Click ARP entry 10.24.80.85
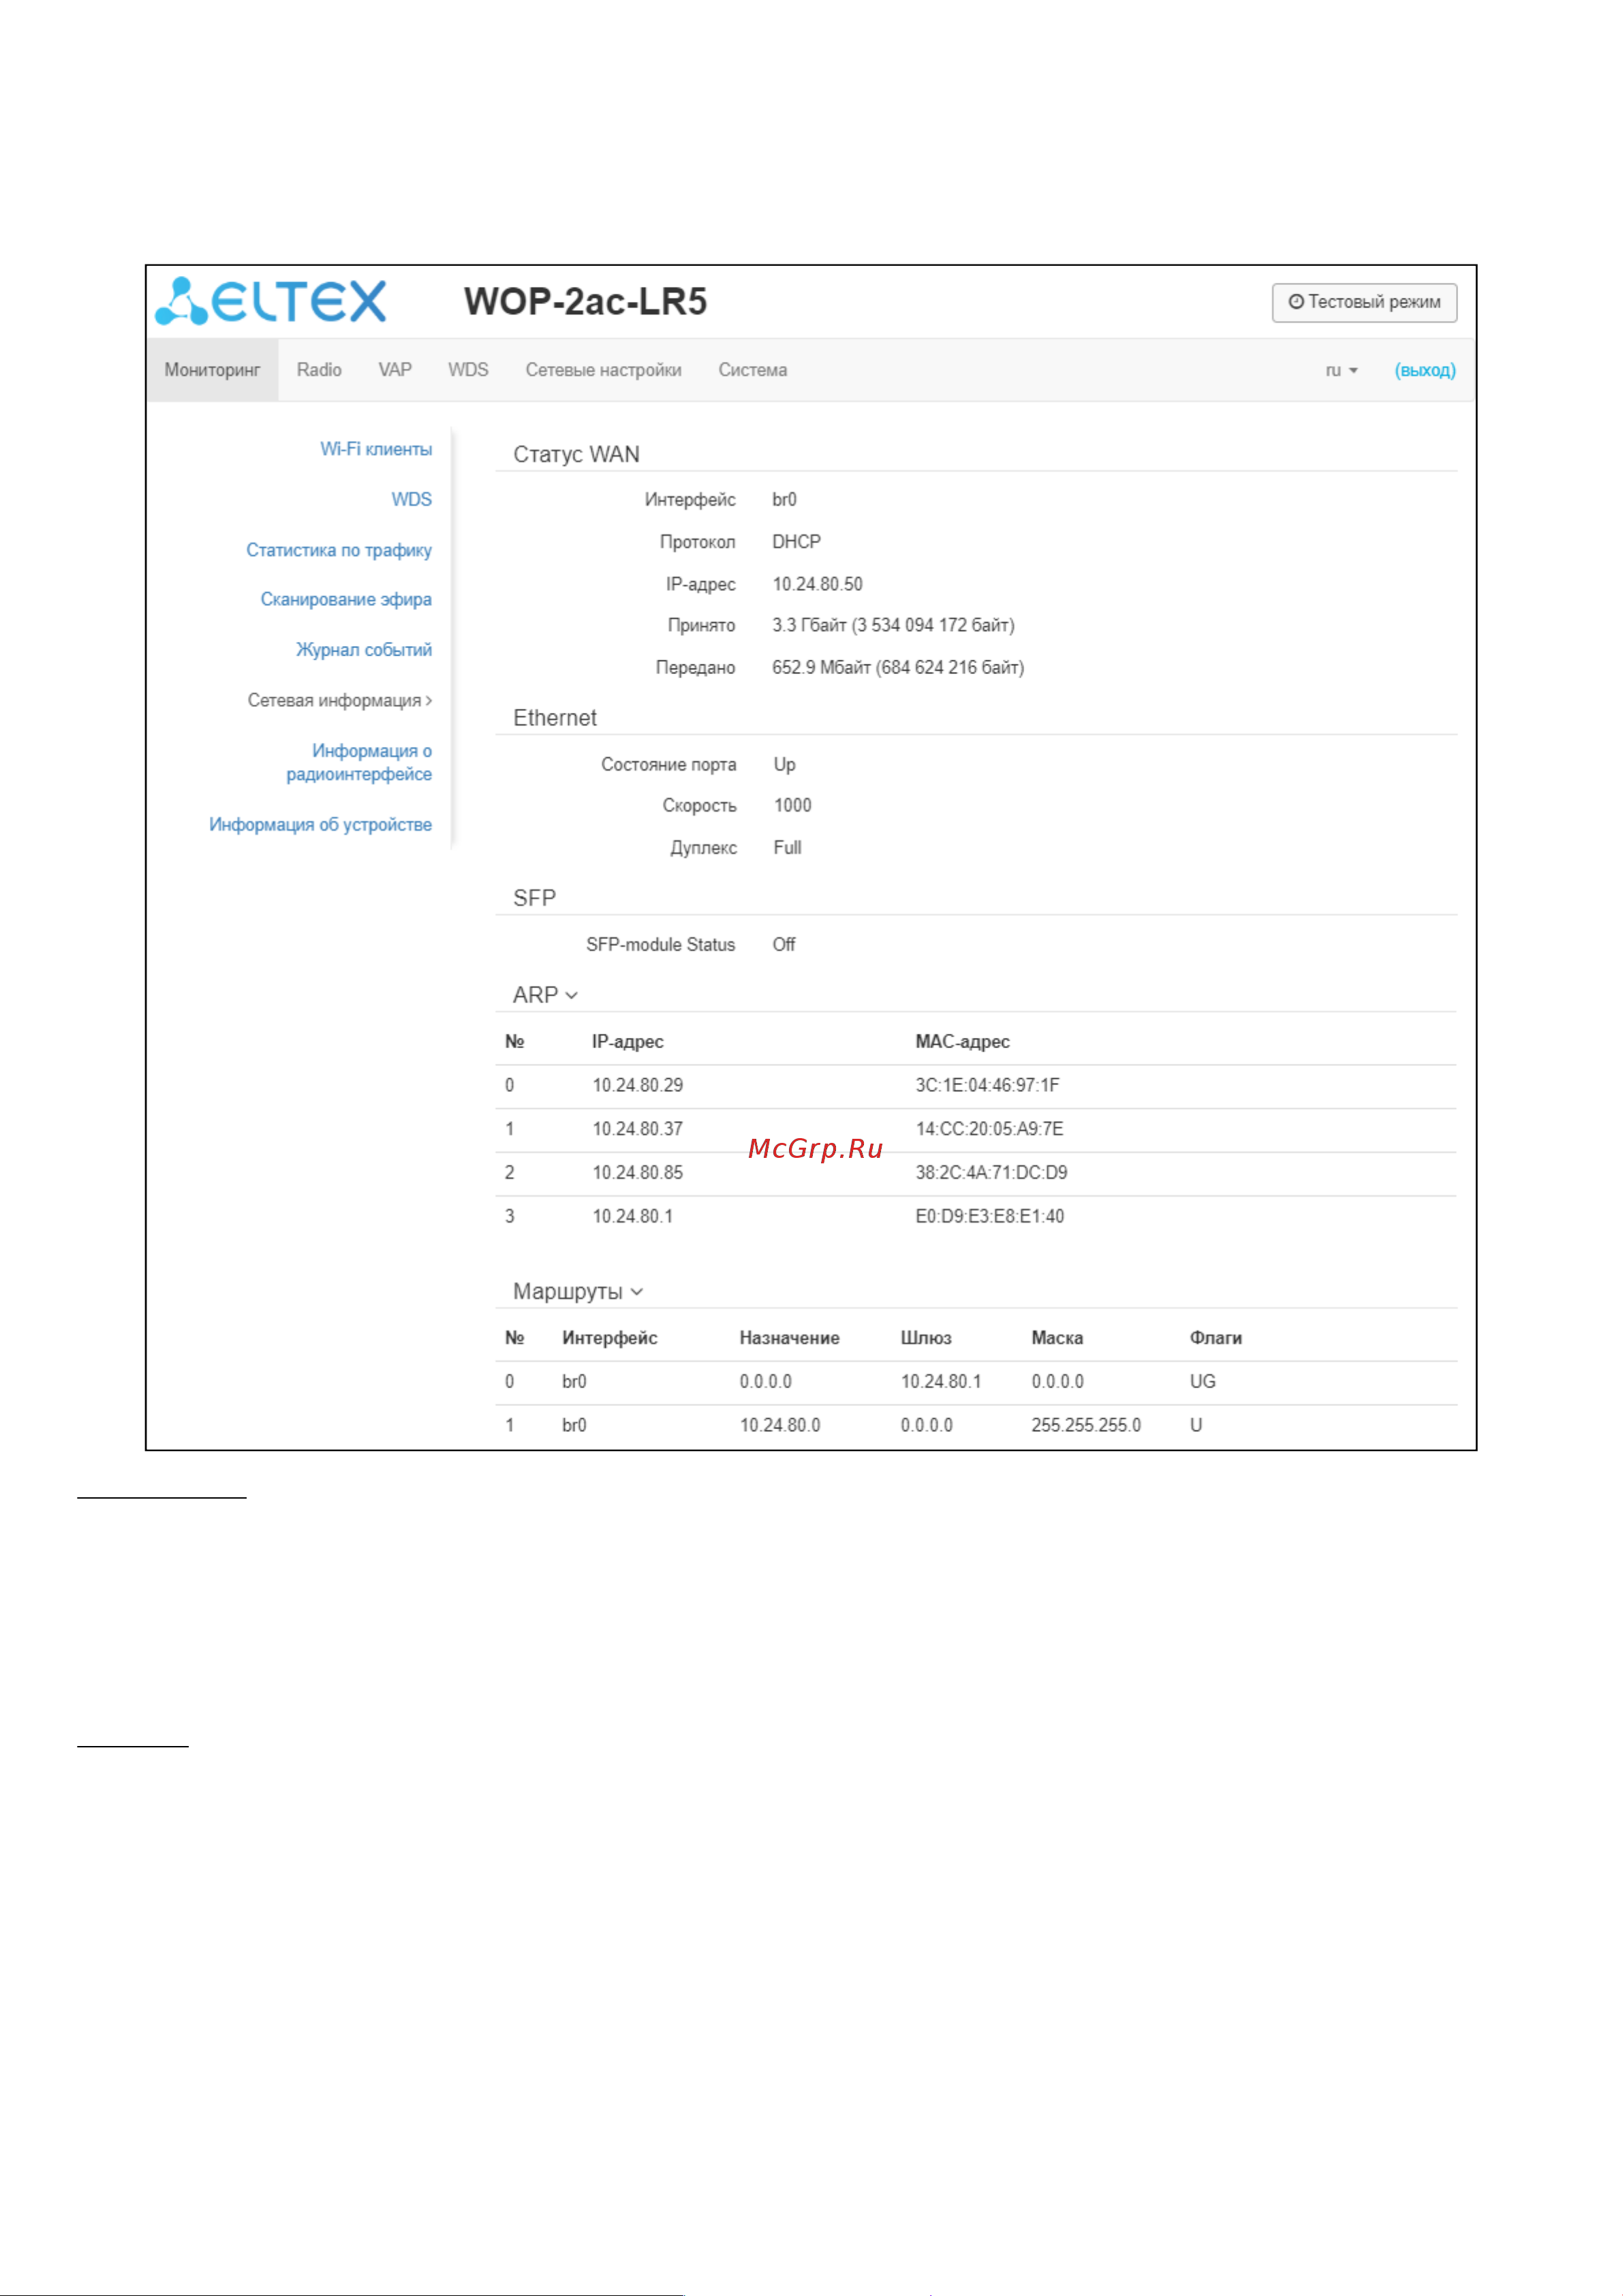 [x=638, y=1173]
